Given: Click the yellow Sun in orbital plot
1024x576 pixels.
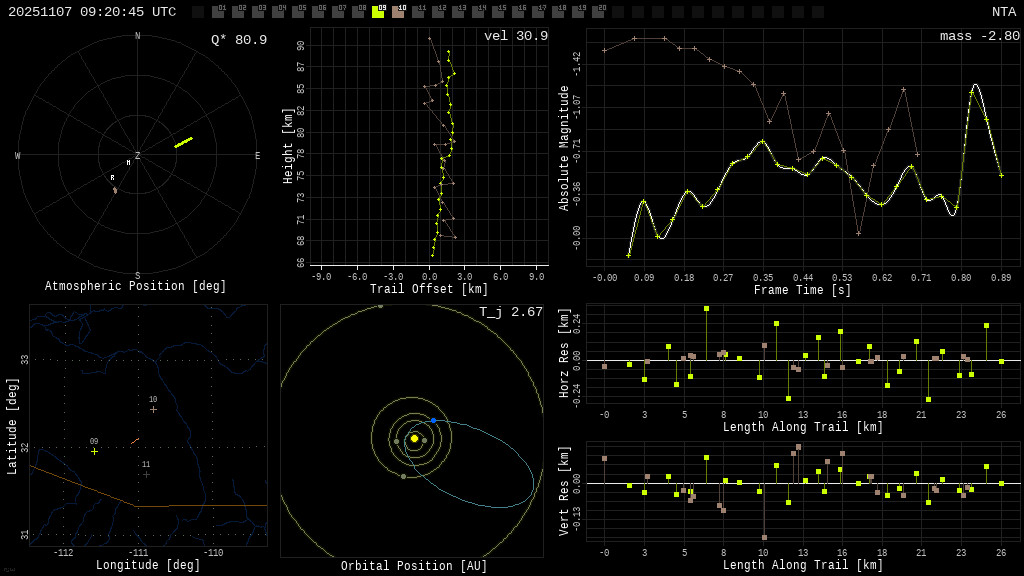Looking at the screenshot, I should point(414,438).
